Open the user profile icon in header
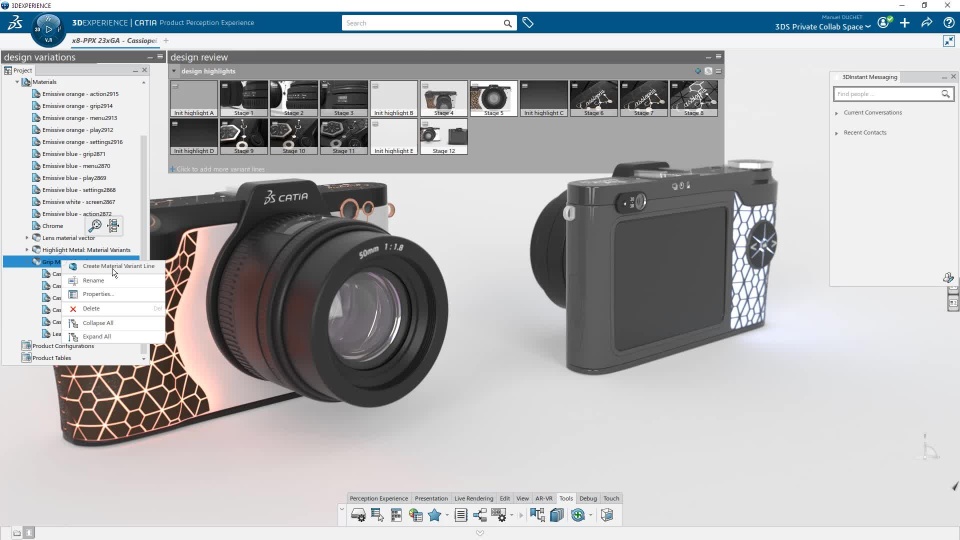This screenshot has width=960, height=540. [883, 23]
